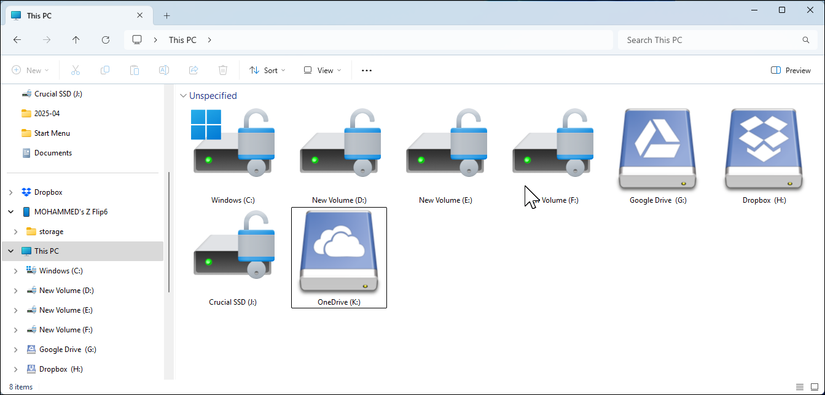The width and height of the screenshot is (825, 395).
Task: Click the search magnifier icon
Action: pos(806,40)
